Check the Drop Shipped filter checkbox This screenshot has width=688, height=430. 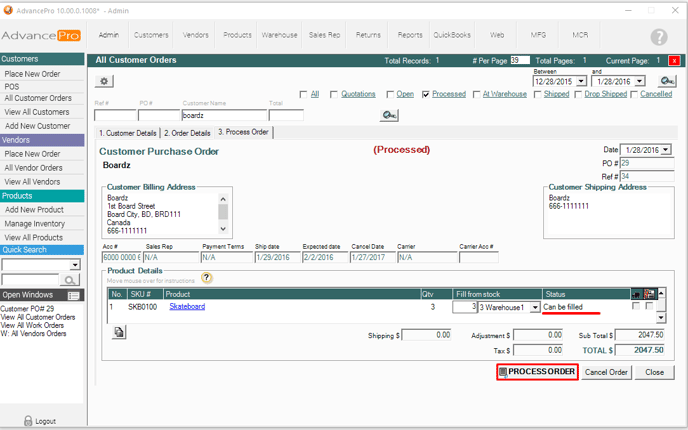pyautogui.click(x=579, y=94)
